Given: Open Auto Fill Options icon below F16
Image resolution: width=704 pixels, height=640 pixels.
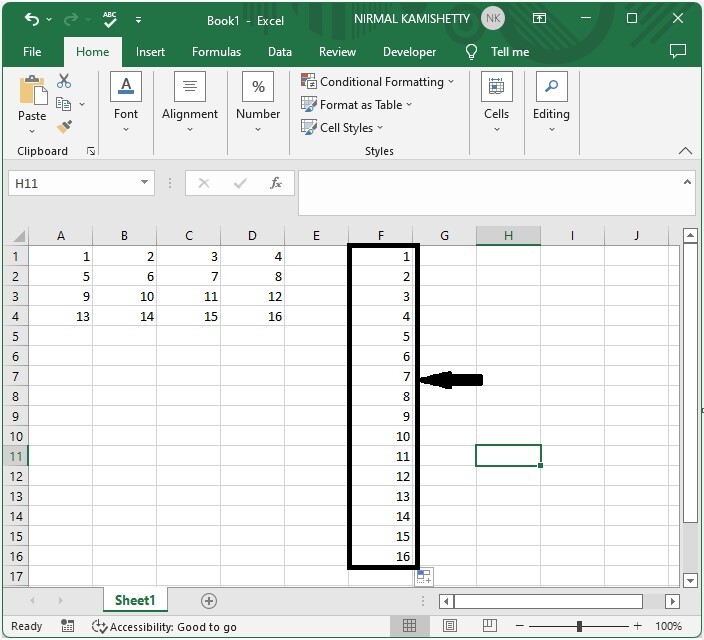Looking at the screenshot, I should click(424, 577).
